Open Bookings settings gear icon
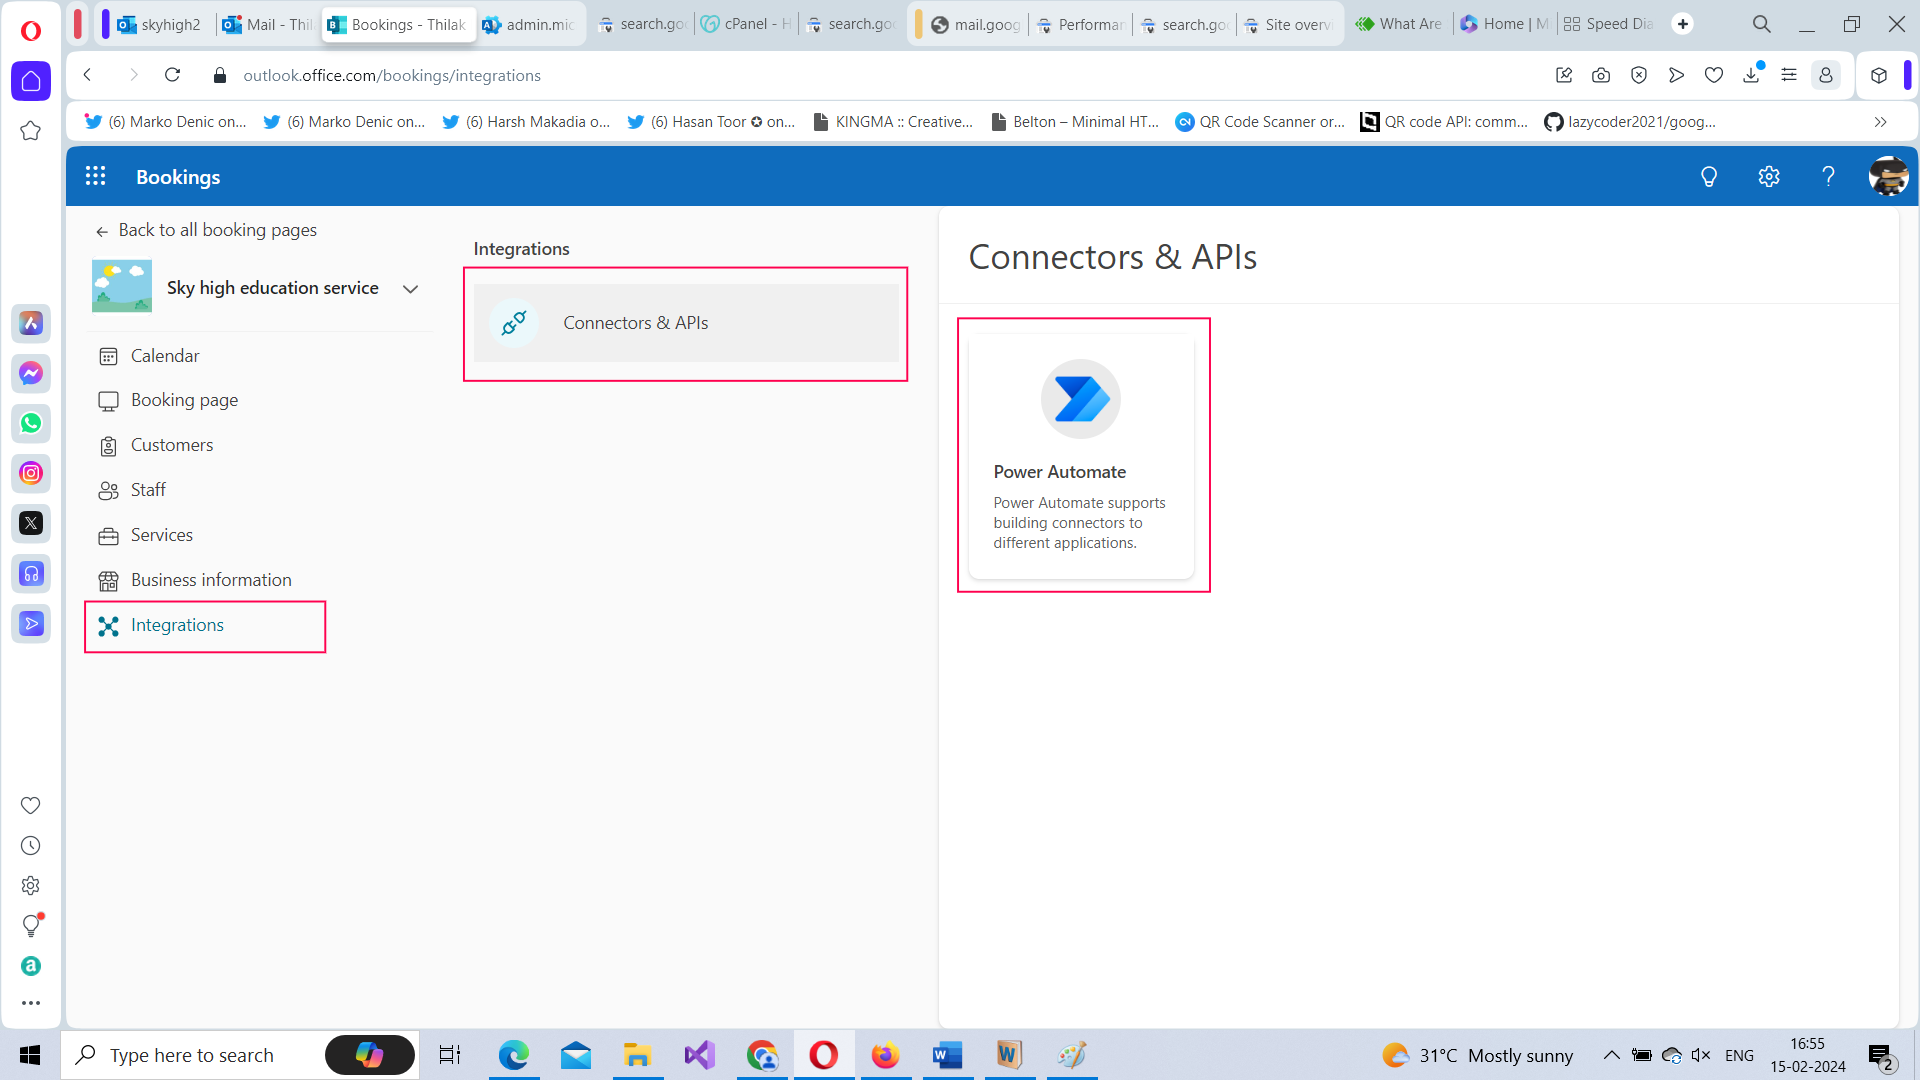The width and height of the screenshot is (1920, 1080). [x=1768, y=177]
